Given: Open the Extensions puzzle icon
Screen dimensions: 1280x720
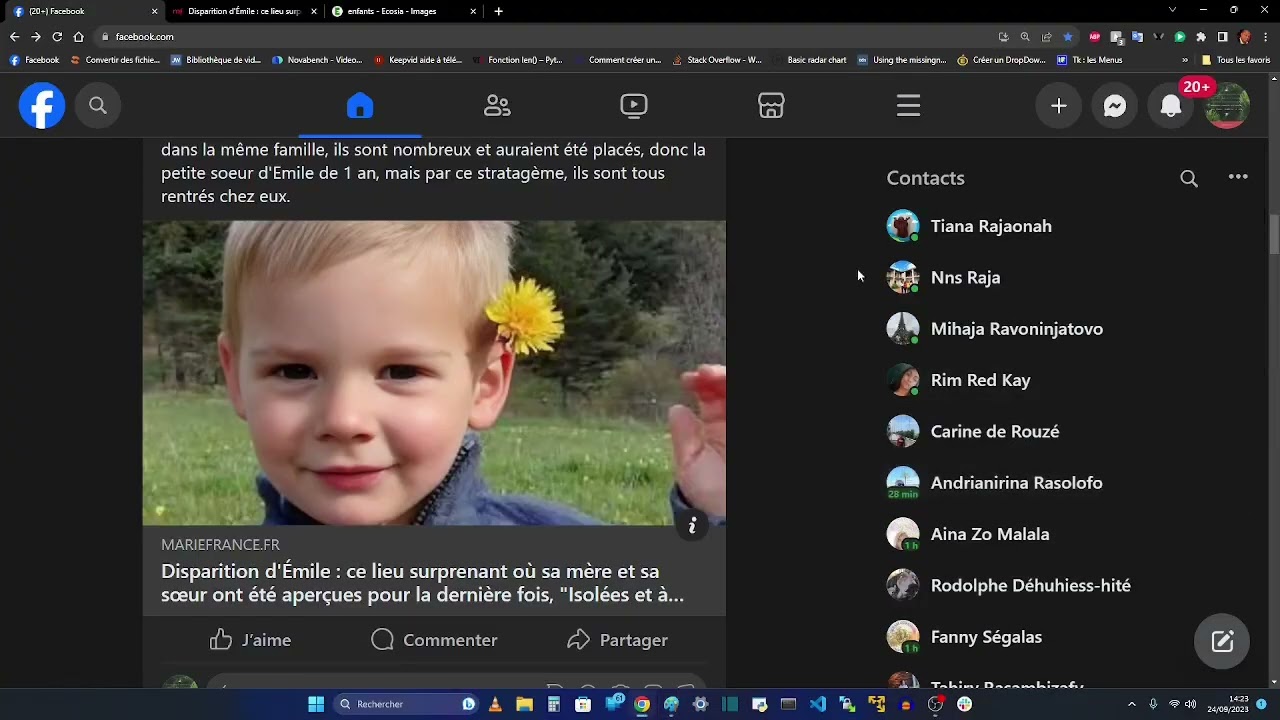Looking at the screenshot, I should [x=1201, y=37].
